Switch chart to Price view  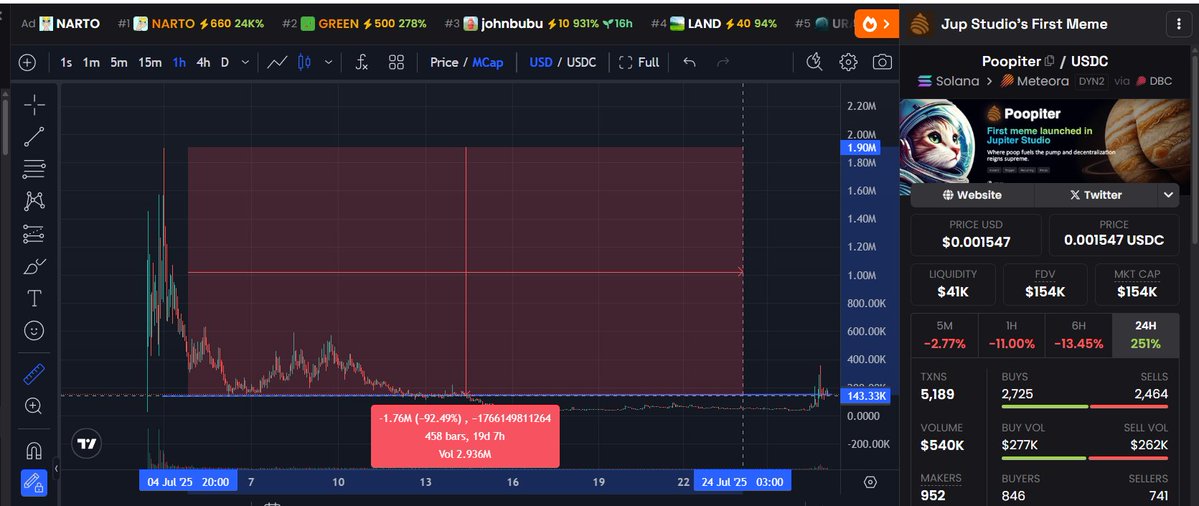point(444,63)
